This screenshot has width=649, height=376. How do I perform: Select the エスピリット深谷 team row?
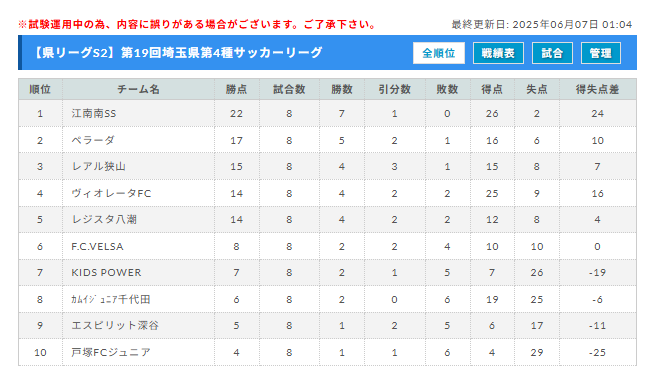pyautogui.click(x=327, y=325)
